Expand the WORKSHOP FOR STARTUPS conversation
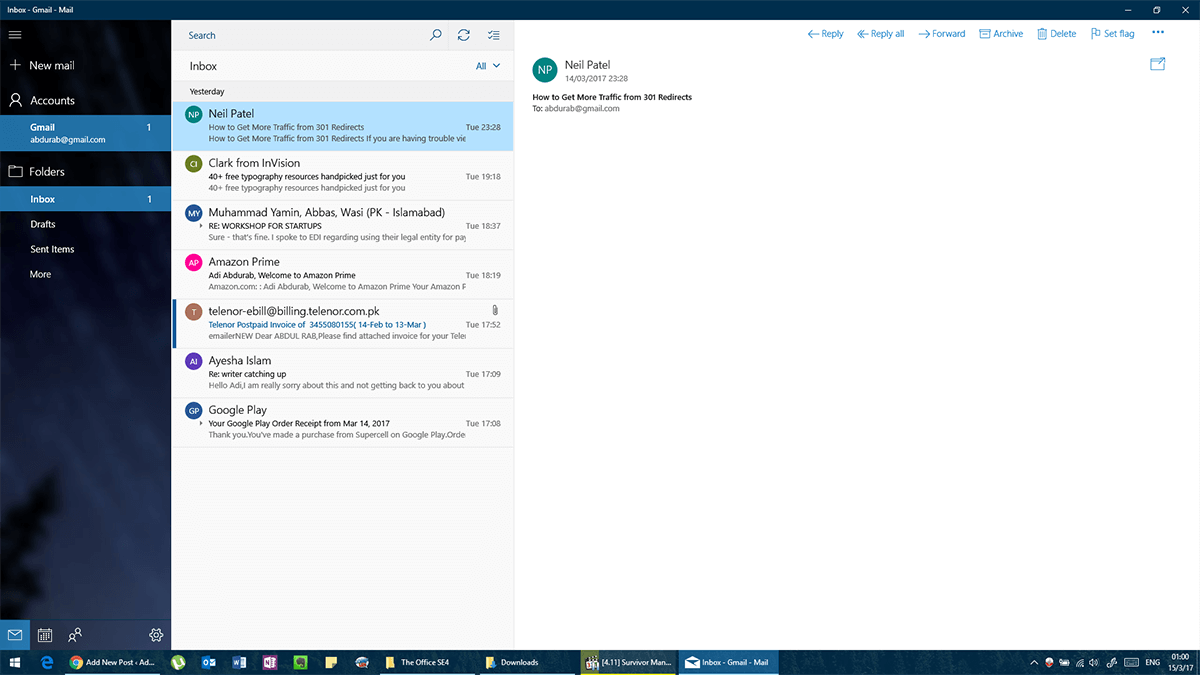Image resolution: width=1200 pixels, height=675 pixels. coord(201,226)
